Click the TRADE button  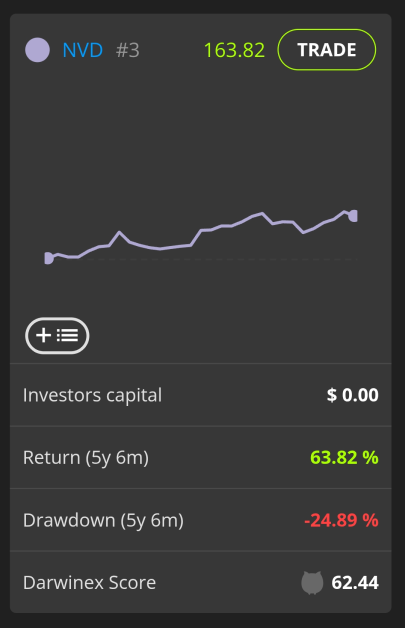tap(327, 50)
